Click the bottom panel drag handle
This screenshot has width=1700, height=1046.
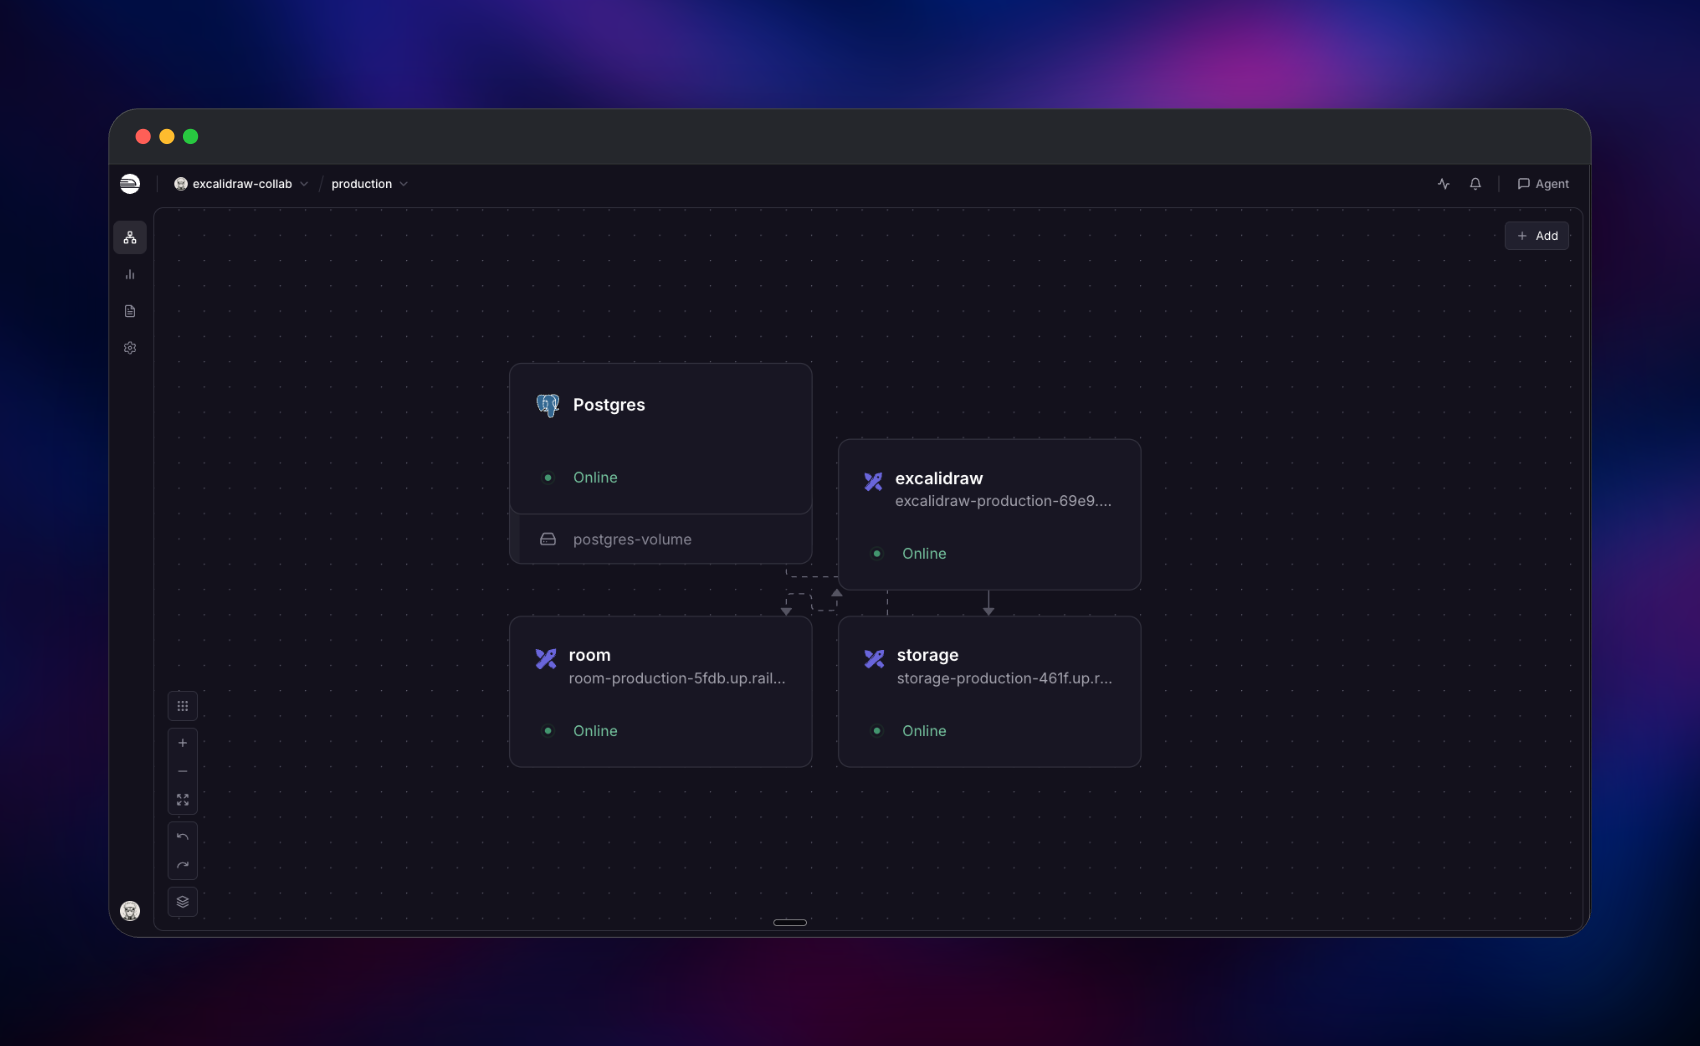click(x=790, y=922)
